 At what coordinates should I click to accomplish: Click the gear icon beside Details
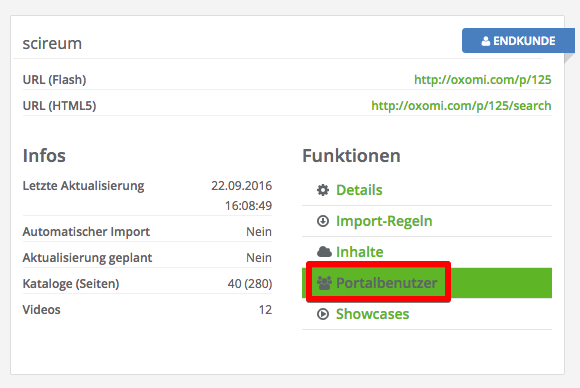(323, 190)
